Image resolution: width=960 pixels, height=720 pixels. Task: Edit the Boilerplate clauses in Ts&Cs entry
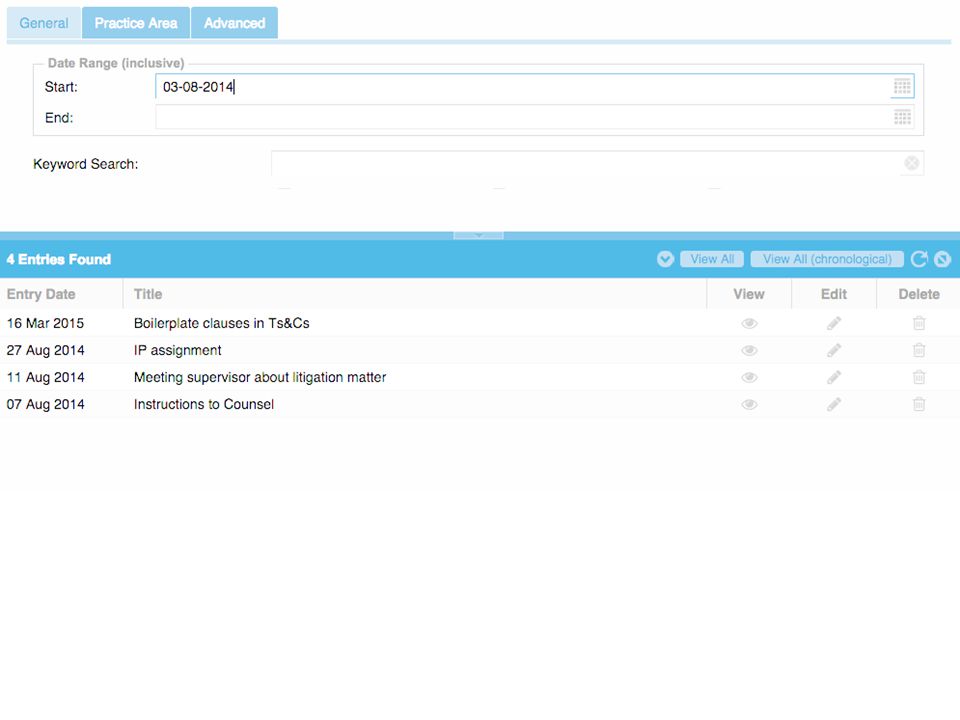point(834,323)
